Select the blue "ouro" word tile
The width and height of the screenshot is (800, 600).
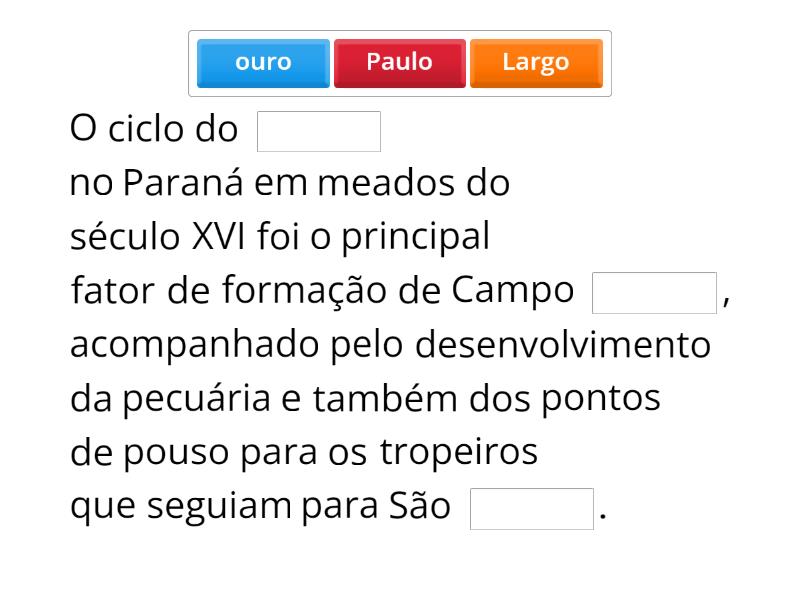coord(263,63)
